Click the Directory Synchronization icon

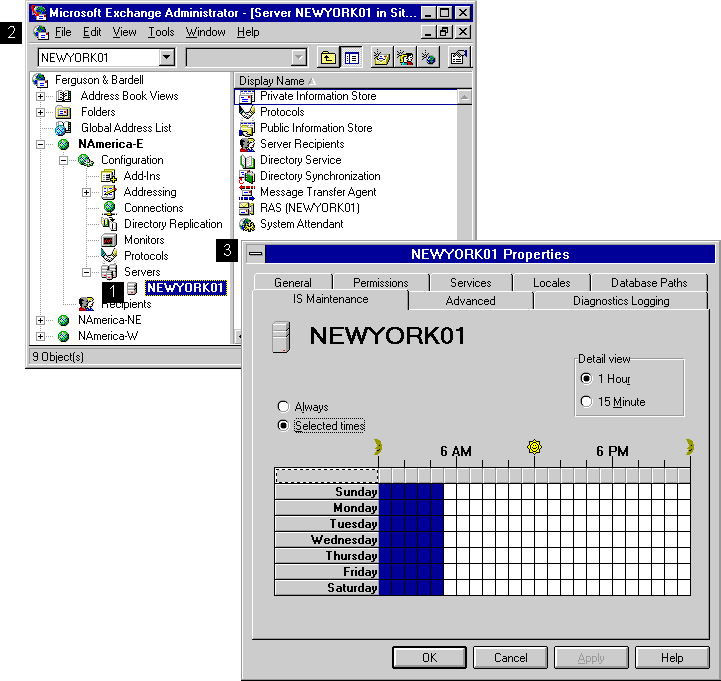coord(247,177)
